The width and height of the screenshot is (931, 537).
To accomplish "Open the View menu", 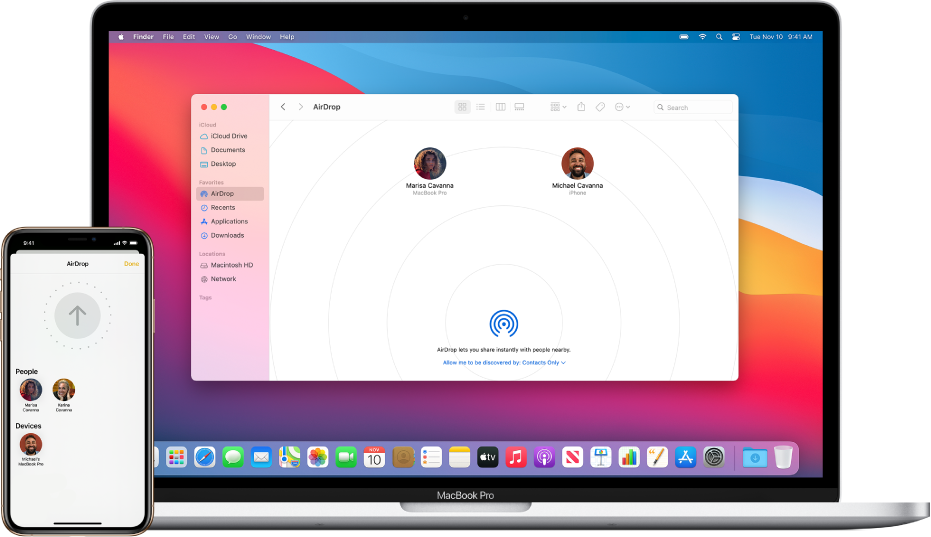I will pos(211,37).
